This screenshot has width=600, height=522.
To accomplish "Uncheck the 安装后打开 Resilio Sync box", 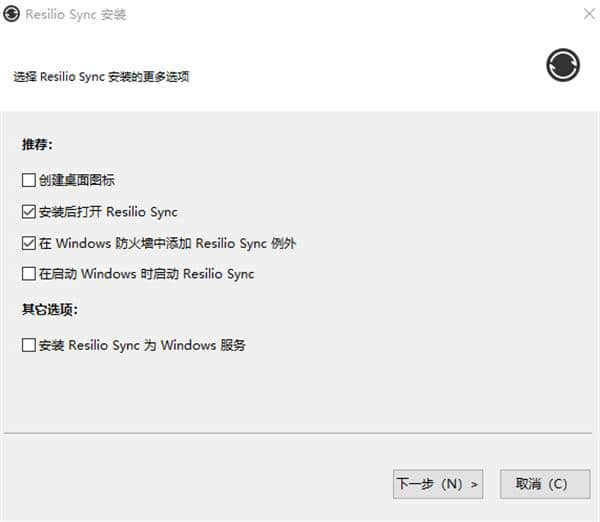I will (29, 212).
